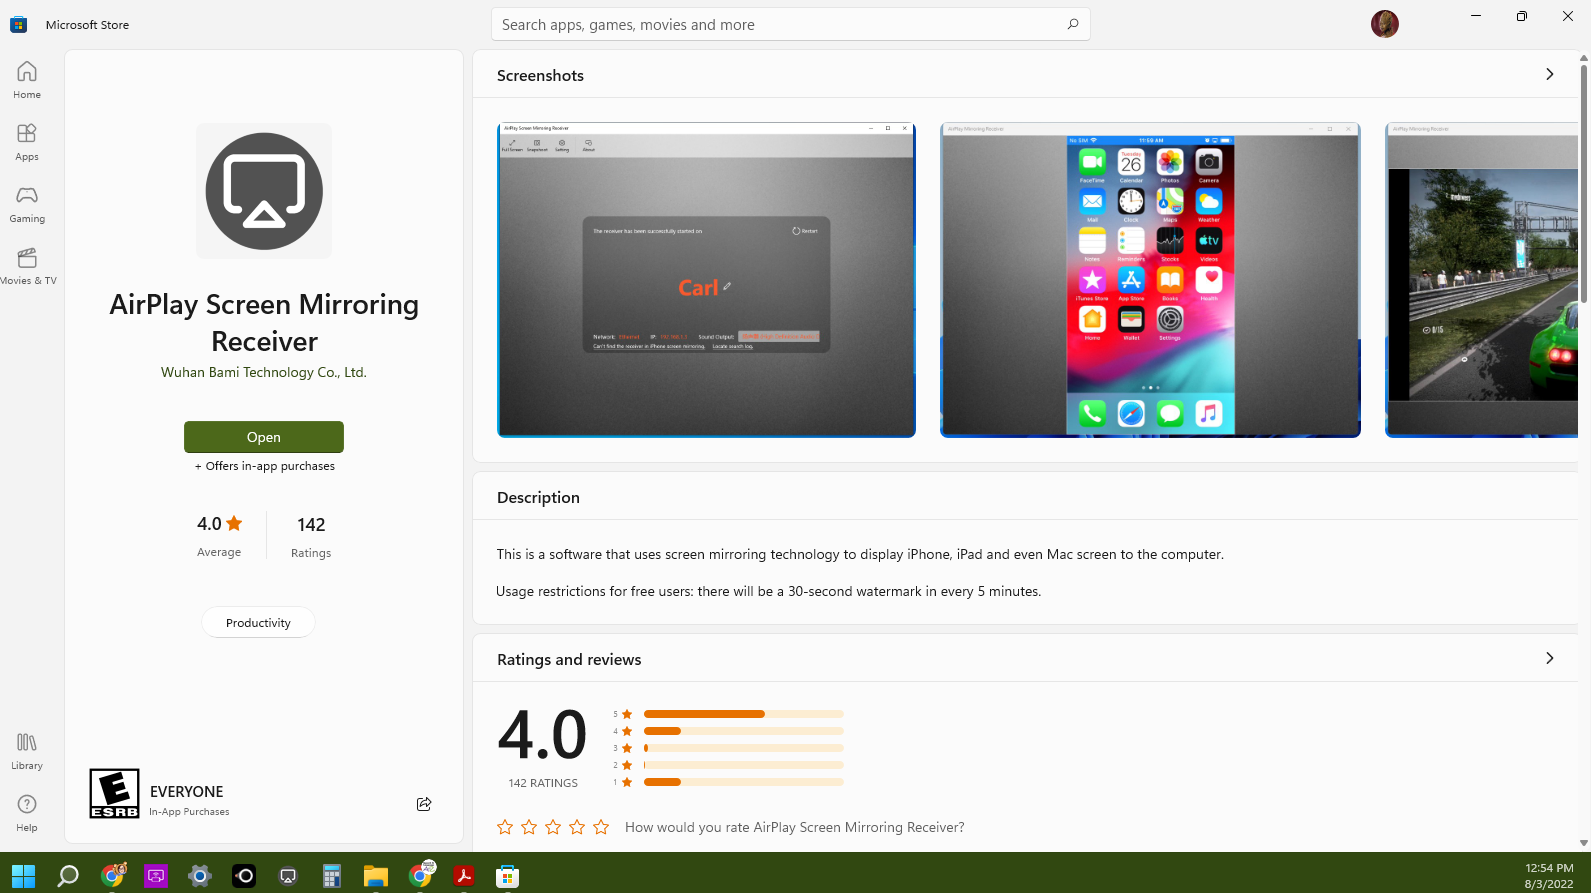Screen dimensions: 1591x893
Task: Open the first screenshot showing Carl receiver
Action: tap(706, 280)
